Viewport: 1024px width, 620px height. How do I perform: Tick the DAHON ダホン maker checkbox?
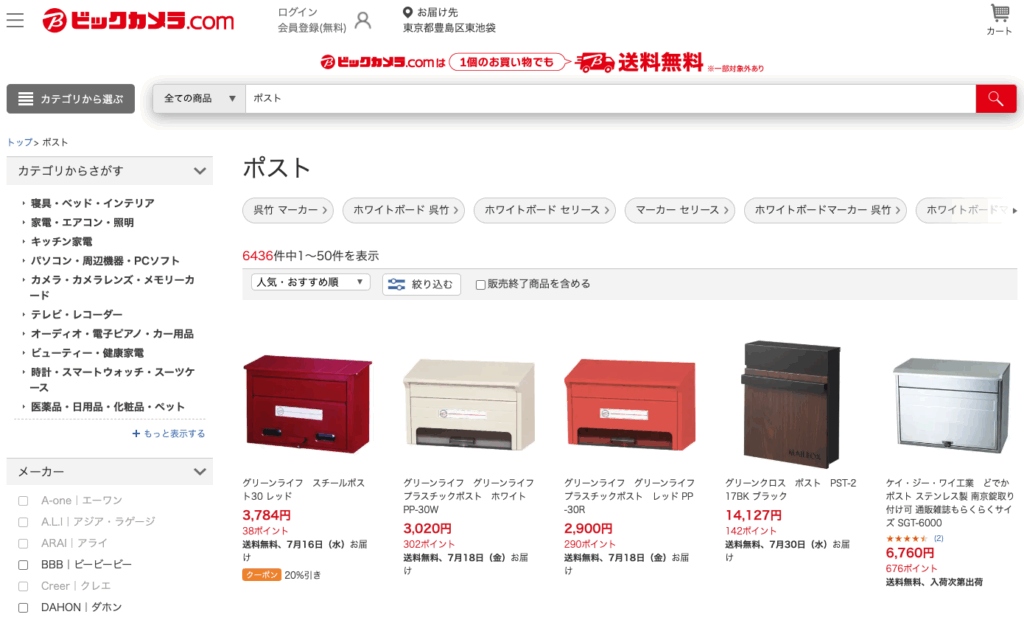coord(24,608)
